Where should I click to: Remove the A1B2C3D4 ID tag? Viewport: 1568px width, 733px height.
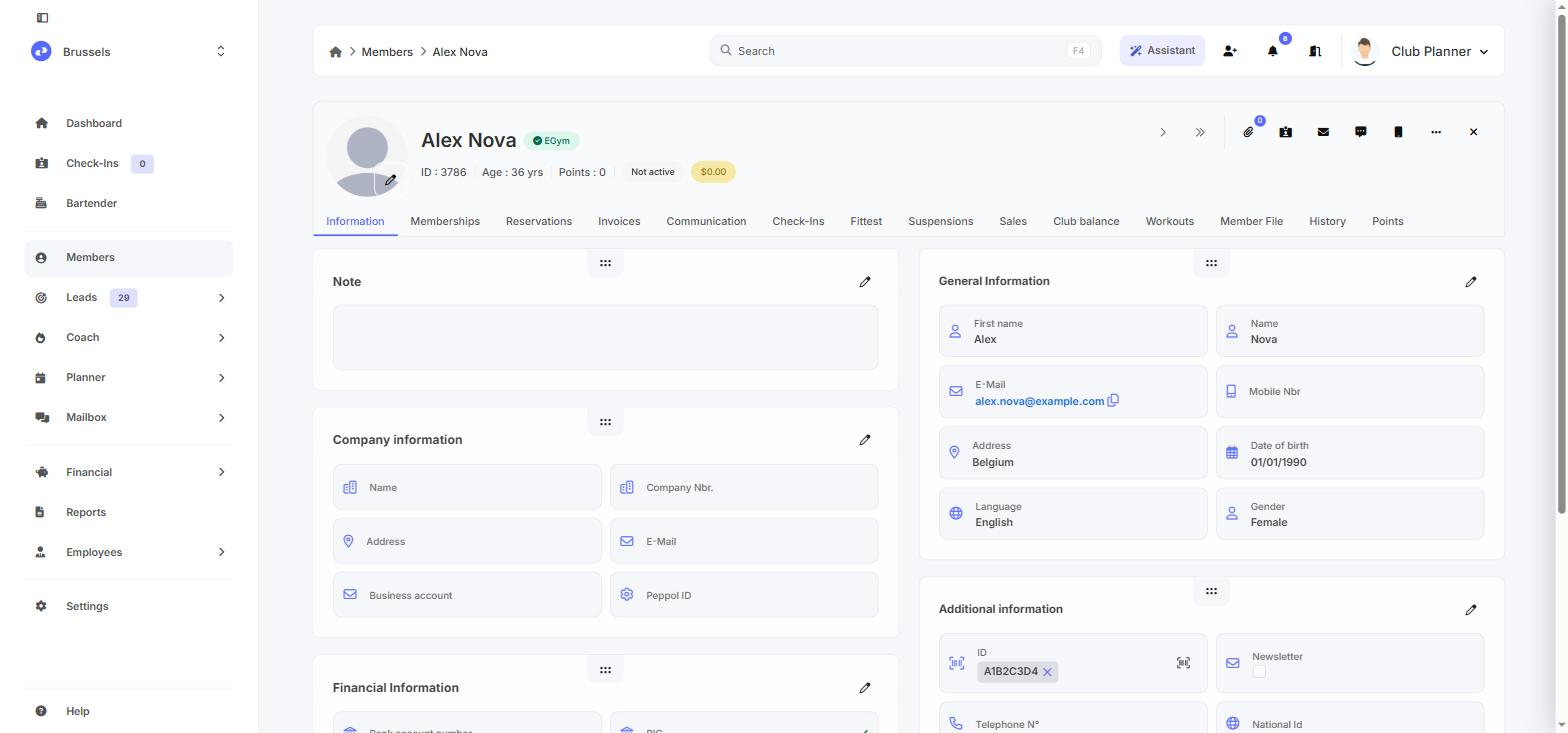tap(1047, 672)
